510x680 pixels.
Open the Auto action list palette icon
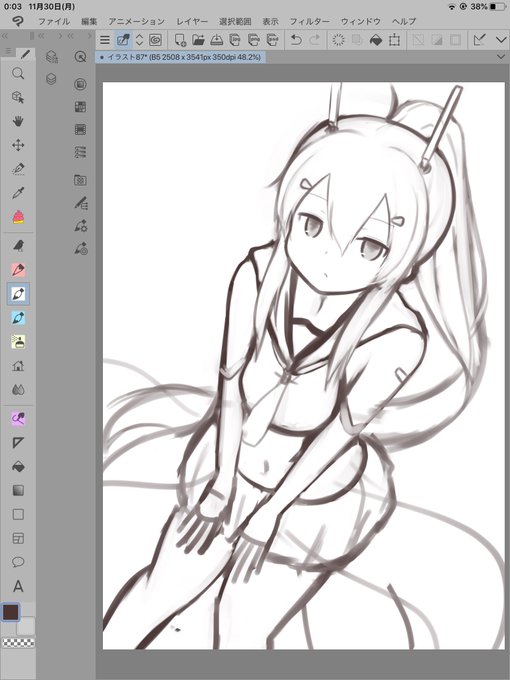point(80,152)
